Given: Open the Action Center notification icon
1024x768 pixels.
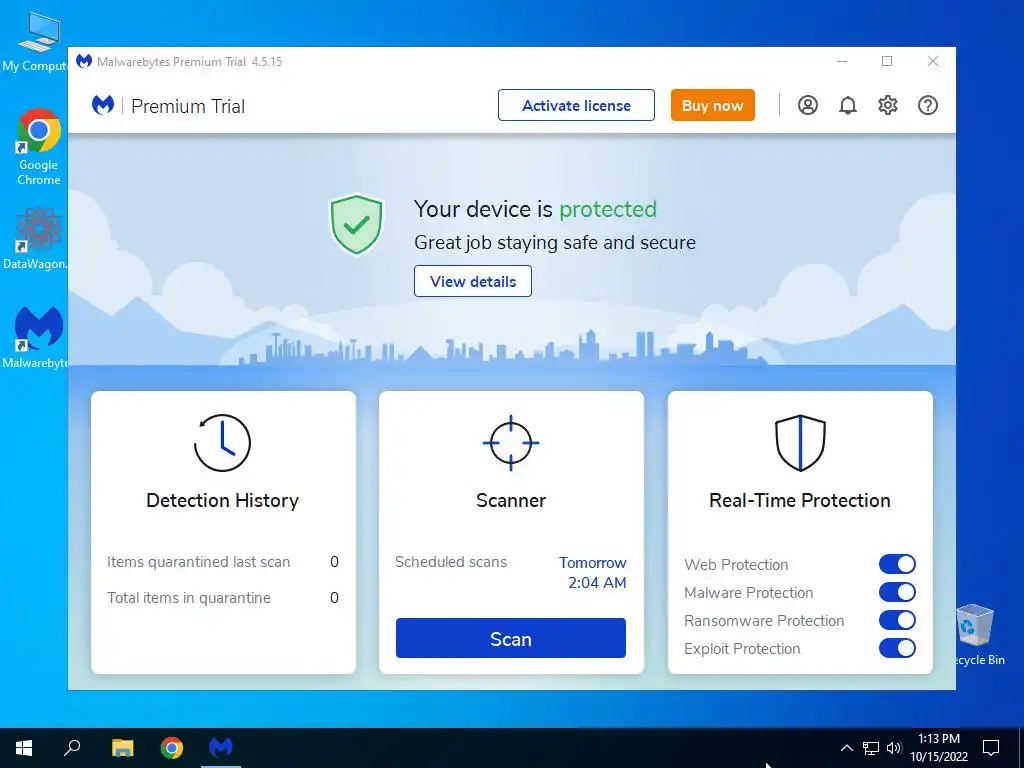Looking at the screenshot, I should (x=991, y=748).
